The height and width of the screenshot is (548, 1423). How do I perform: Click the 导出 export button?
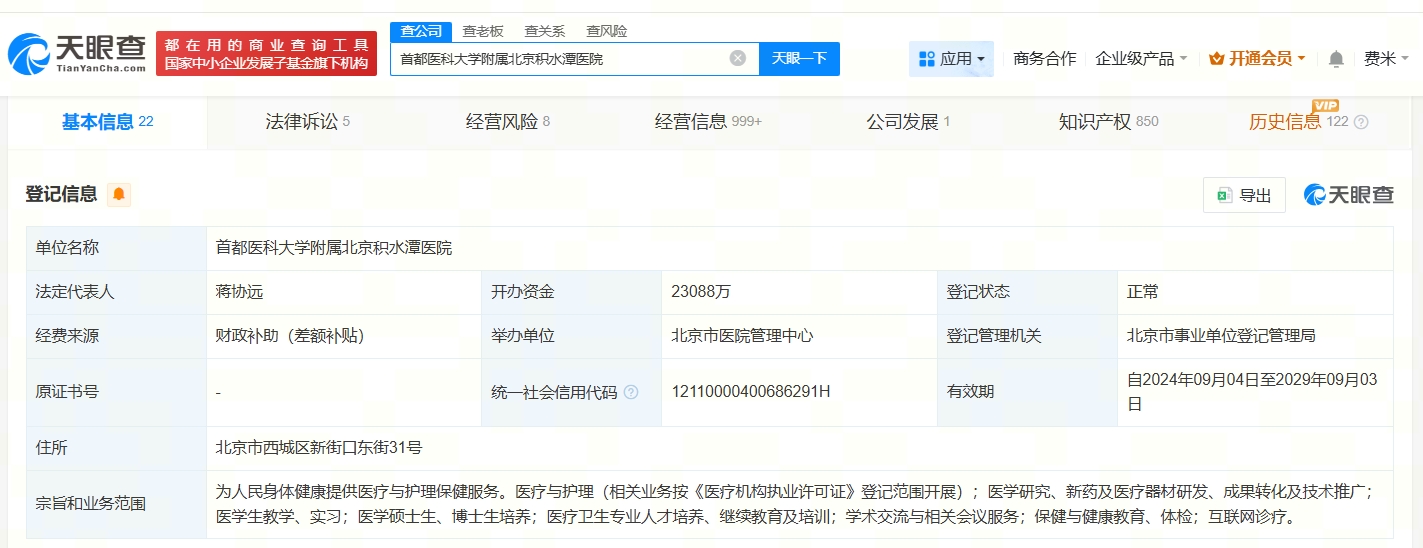[x=1244, y=195]
